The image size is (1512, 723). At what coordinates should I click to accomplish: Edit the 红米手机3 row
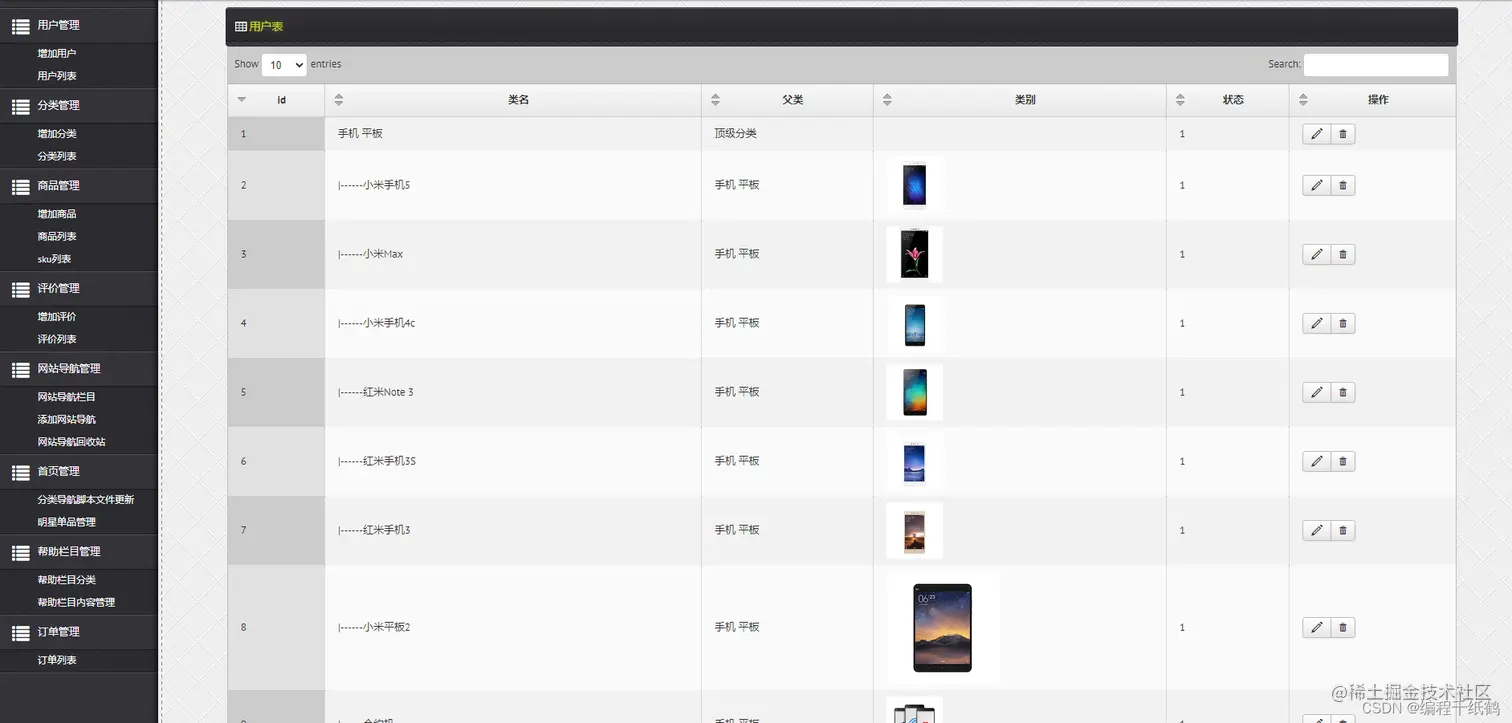click(1316, 530)
